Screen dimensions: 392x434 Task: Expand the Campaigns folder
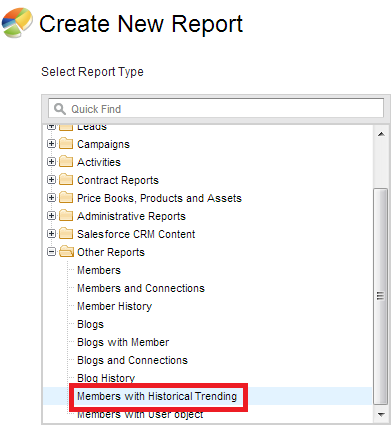tap(51, 144)
